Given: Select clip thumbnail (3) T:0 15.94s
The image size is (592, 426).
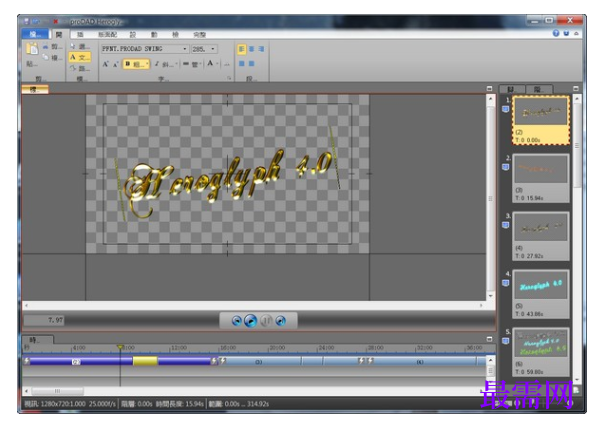Looking at the screenshot, I should (x=541, y=178).
